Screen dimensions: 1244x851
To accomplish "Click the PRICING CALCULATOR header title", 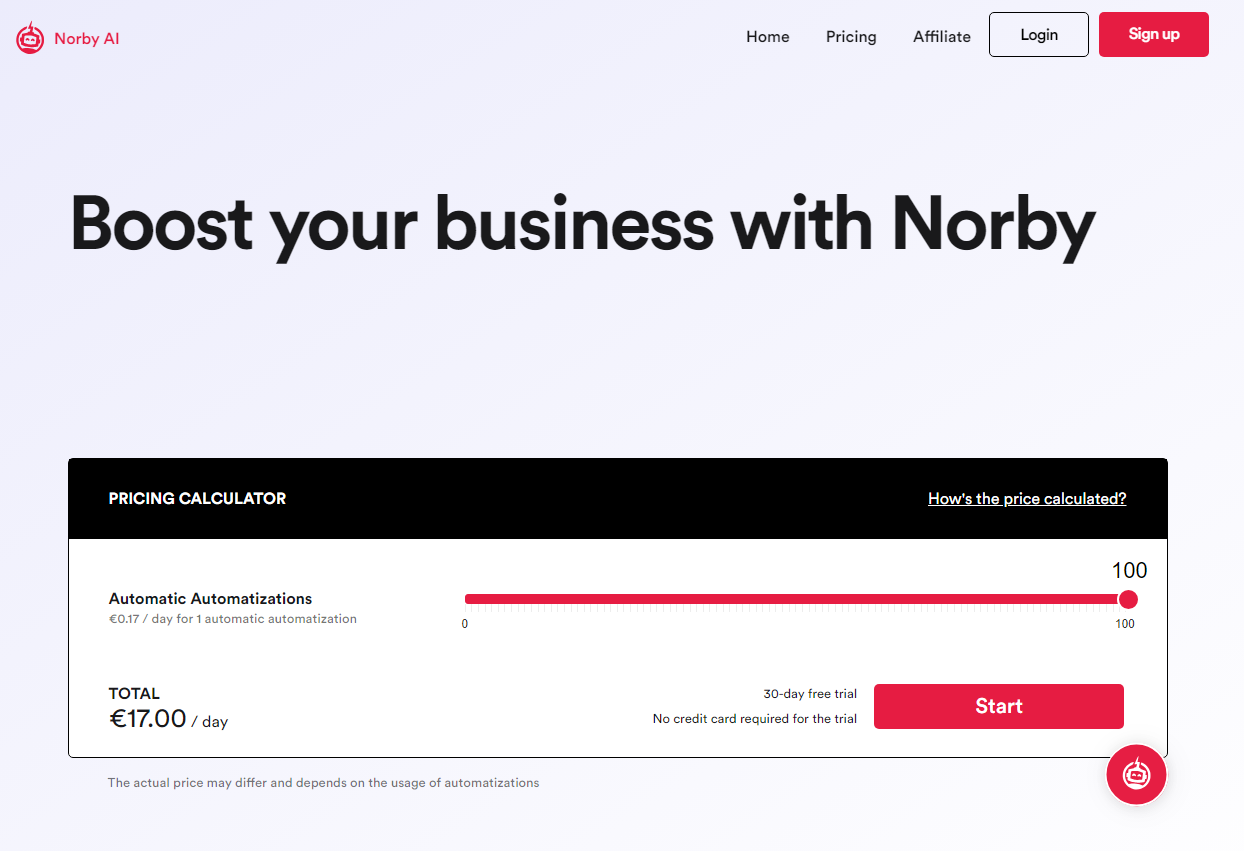I will click(197, 498).
